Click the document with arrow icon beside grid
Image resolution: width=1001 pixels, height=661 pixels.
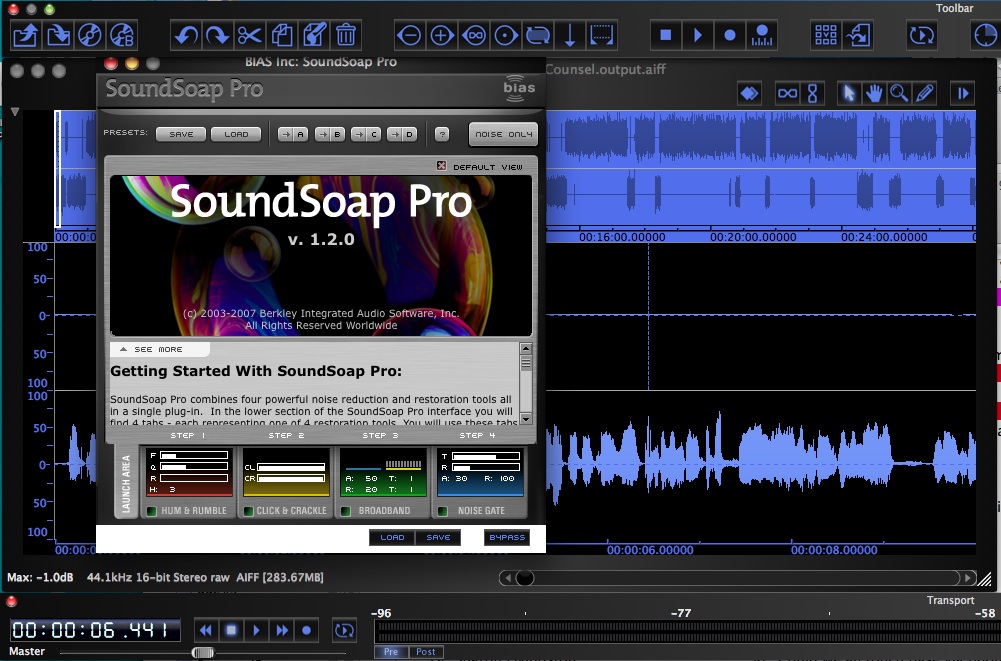tap(858, 35)
